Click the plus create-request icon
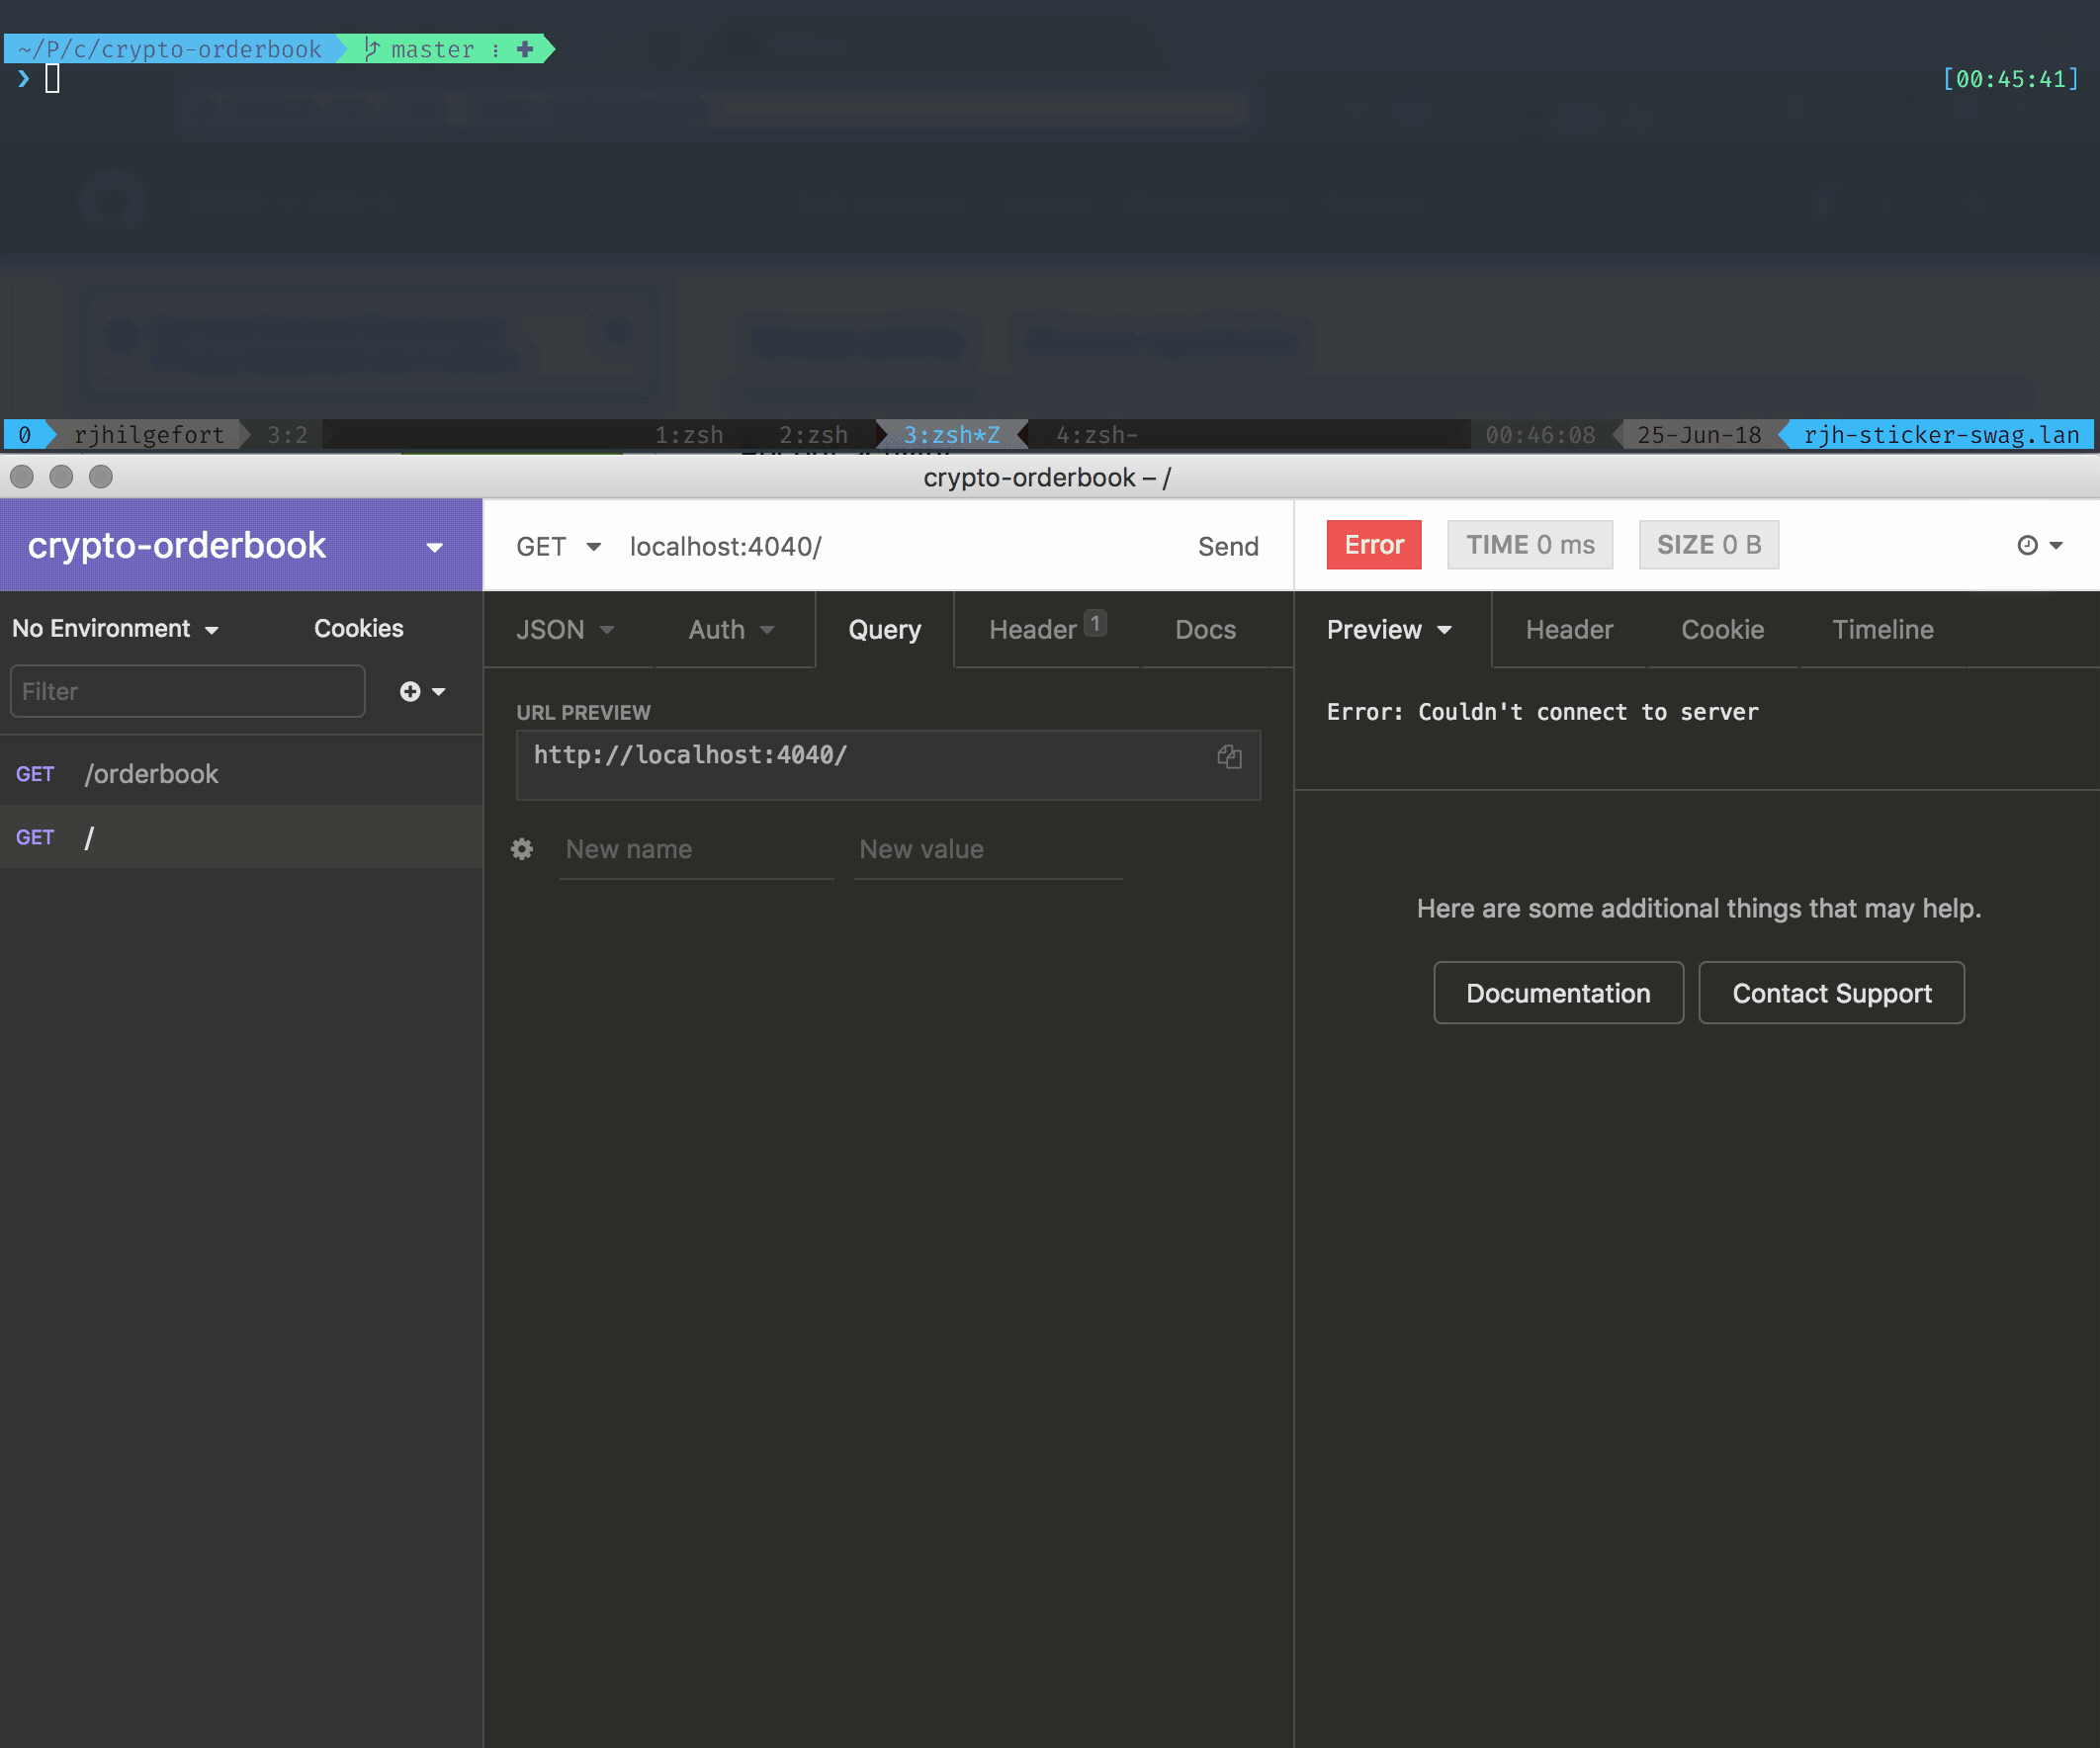The height and width of the screenshot is (1748, 2100). pyautogui.click(x=410, y=691)
